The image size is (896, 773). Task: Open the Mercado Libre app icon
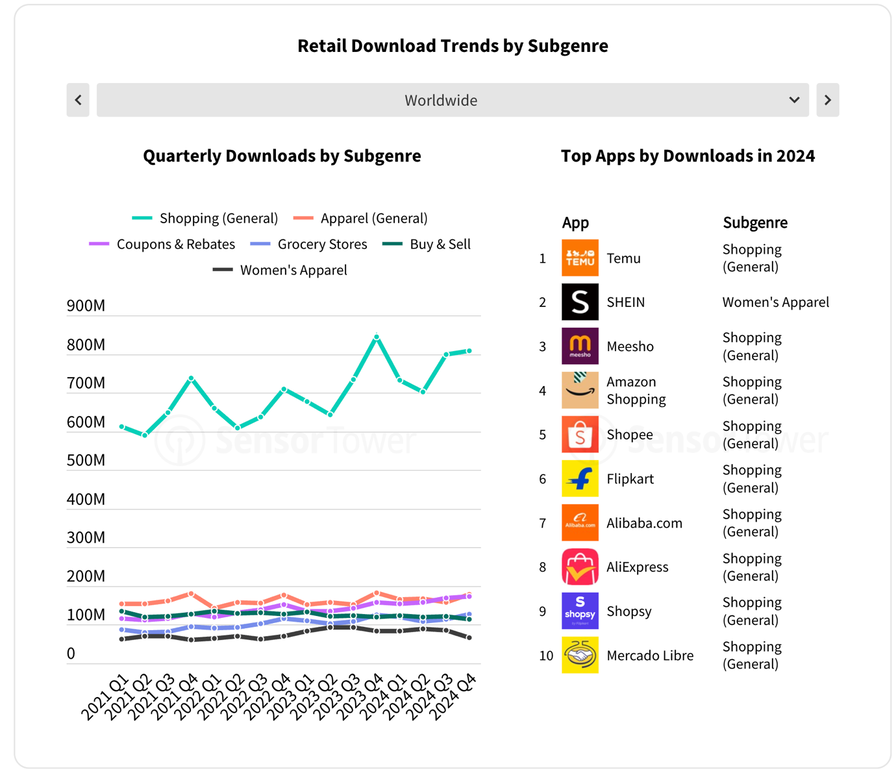(579, 655)
